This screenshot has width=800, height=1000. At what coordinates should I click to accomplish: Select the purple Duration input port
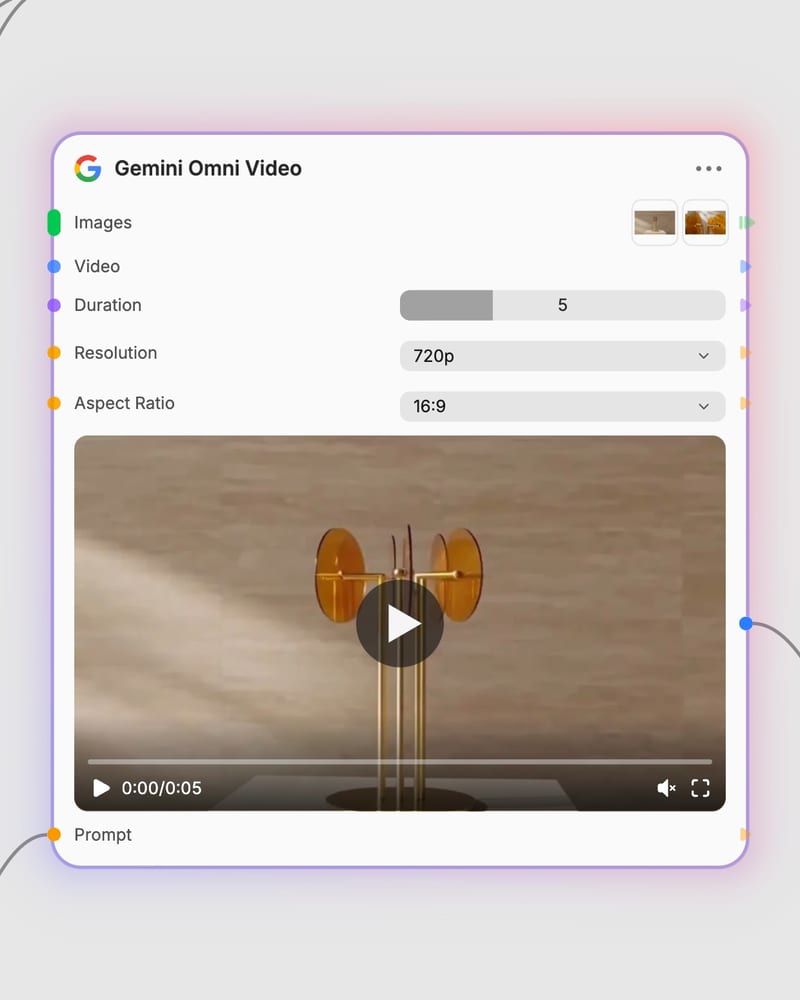point(54,305)
